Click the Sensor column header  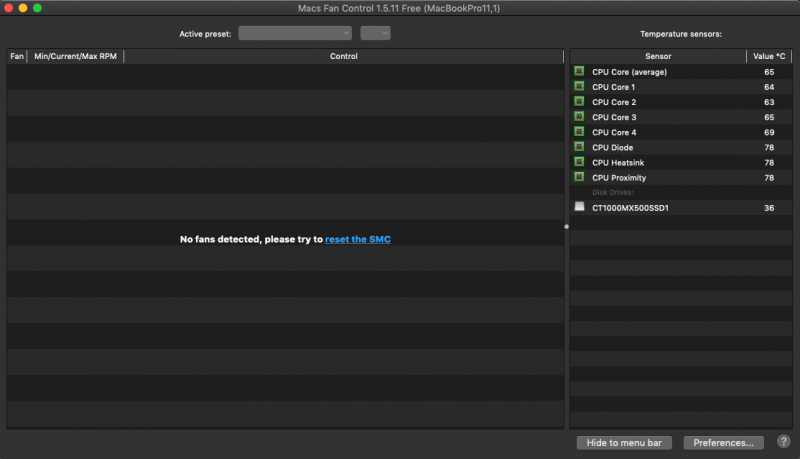(x=658, y=56)
